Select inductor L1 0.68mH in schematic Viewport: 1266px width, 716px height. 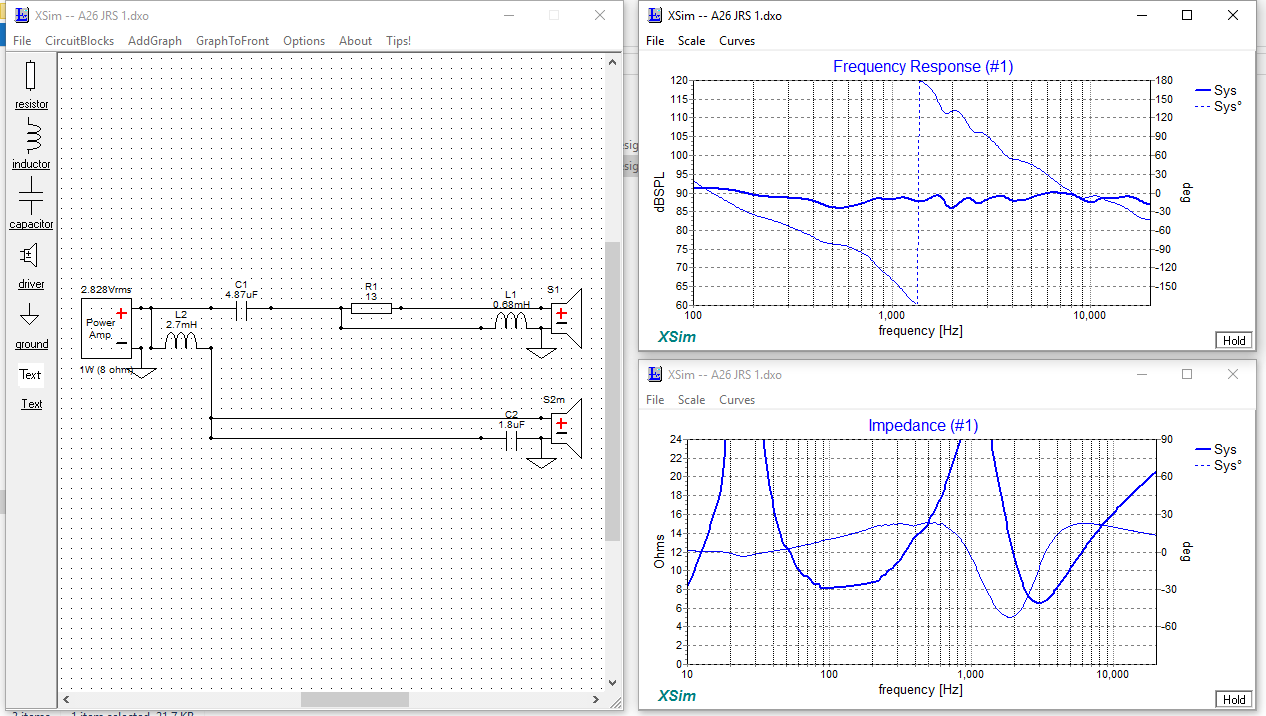pos(511,320)
